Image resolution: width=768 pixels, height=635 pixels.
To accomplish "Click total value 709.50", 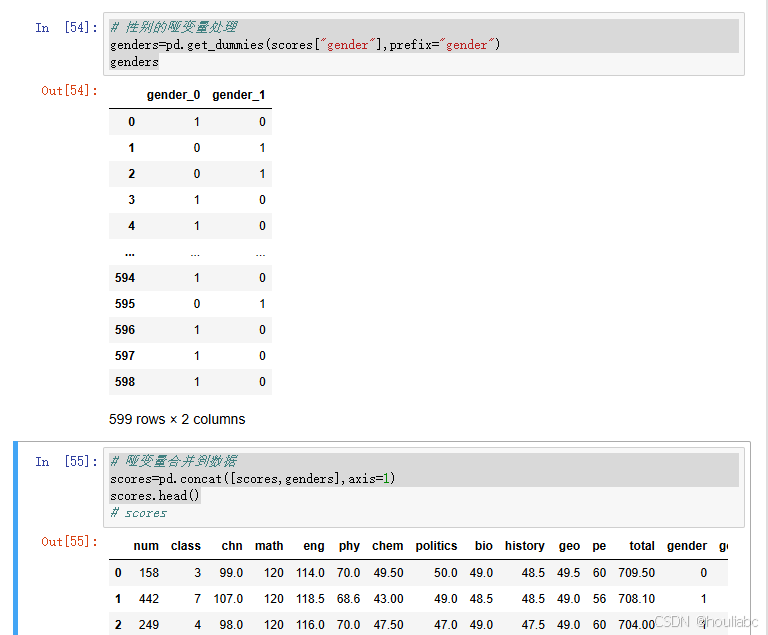I will [x=636, y=572].
